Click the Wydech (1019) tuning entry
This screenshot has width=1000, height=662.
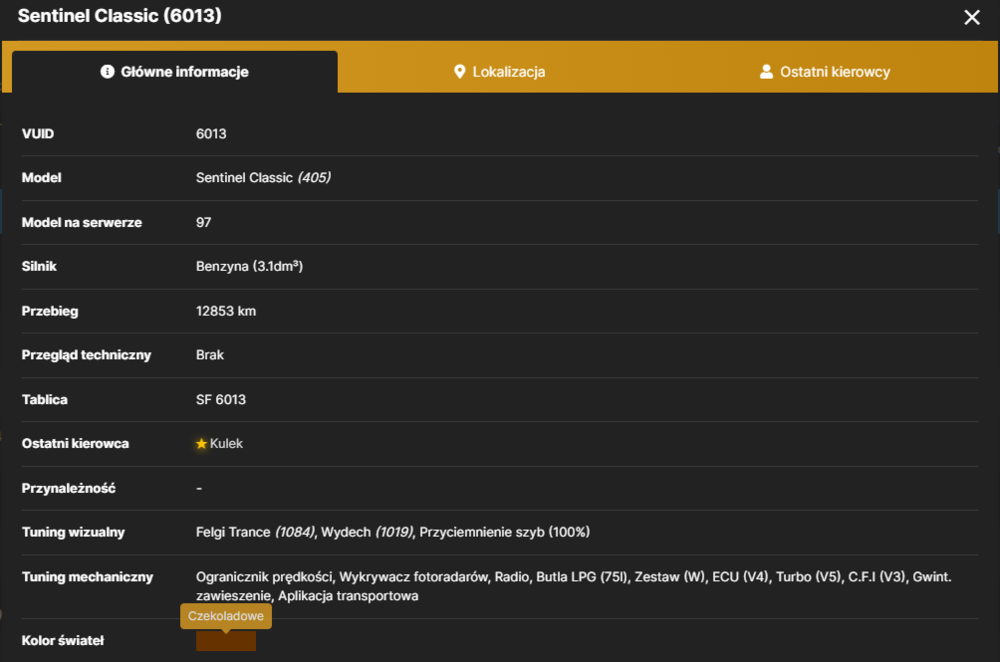click(x=367, y=532)
